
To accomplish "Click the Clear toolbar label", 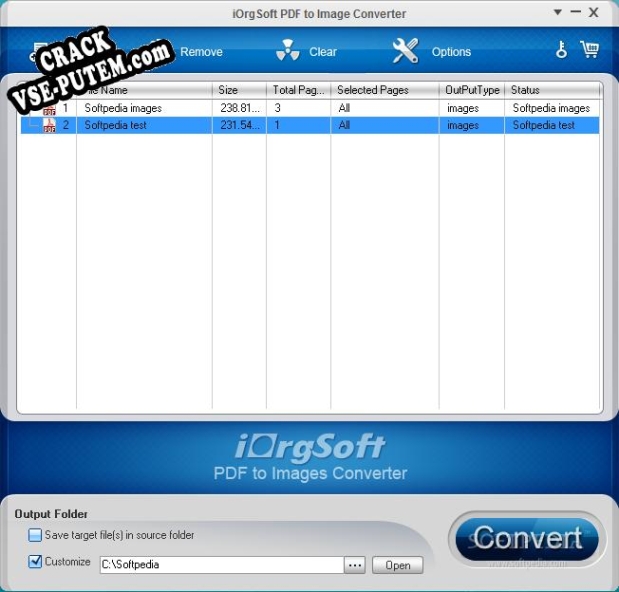I will point(323,52).
